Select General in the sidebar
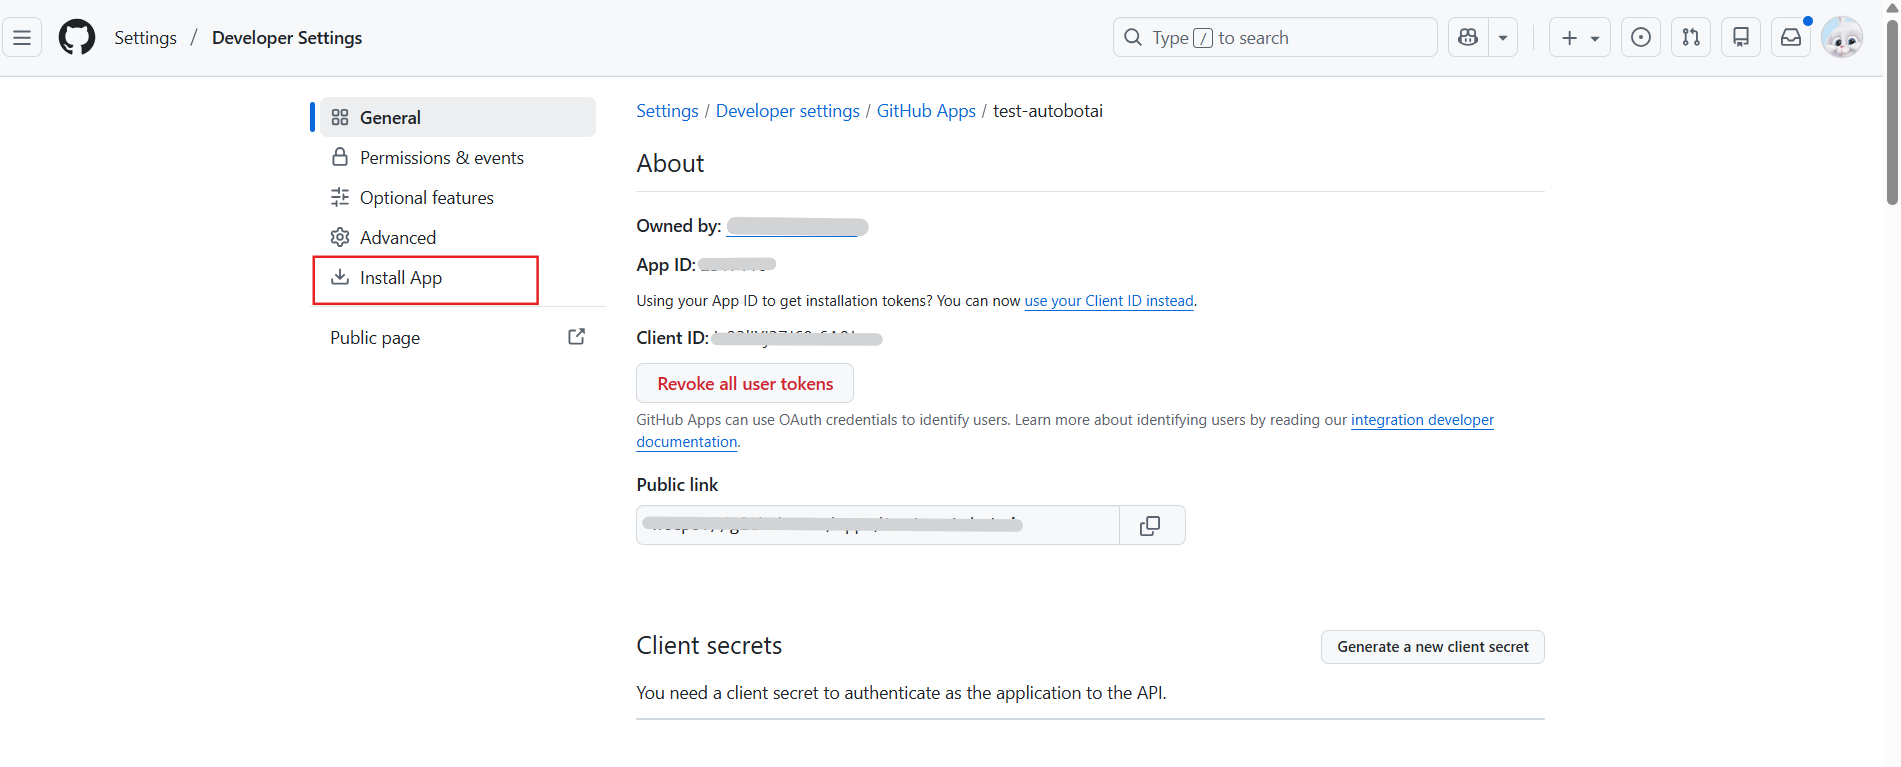 pos(458,117)
